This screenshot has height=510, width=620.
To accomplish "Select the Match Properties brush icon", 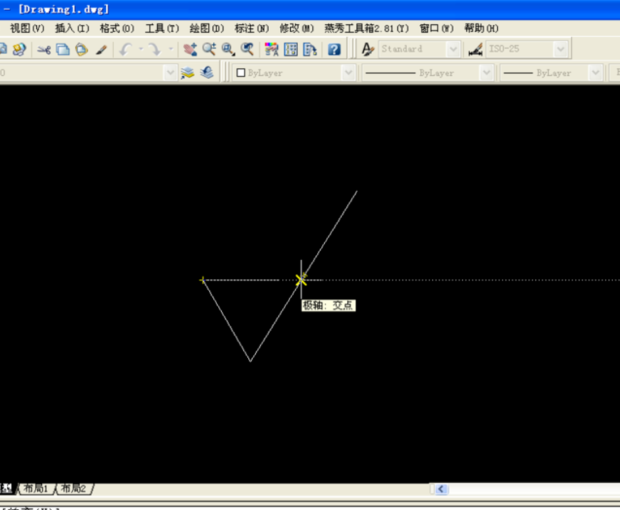I will [101, 49].
